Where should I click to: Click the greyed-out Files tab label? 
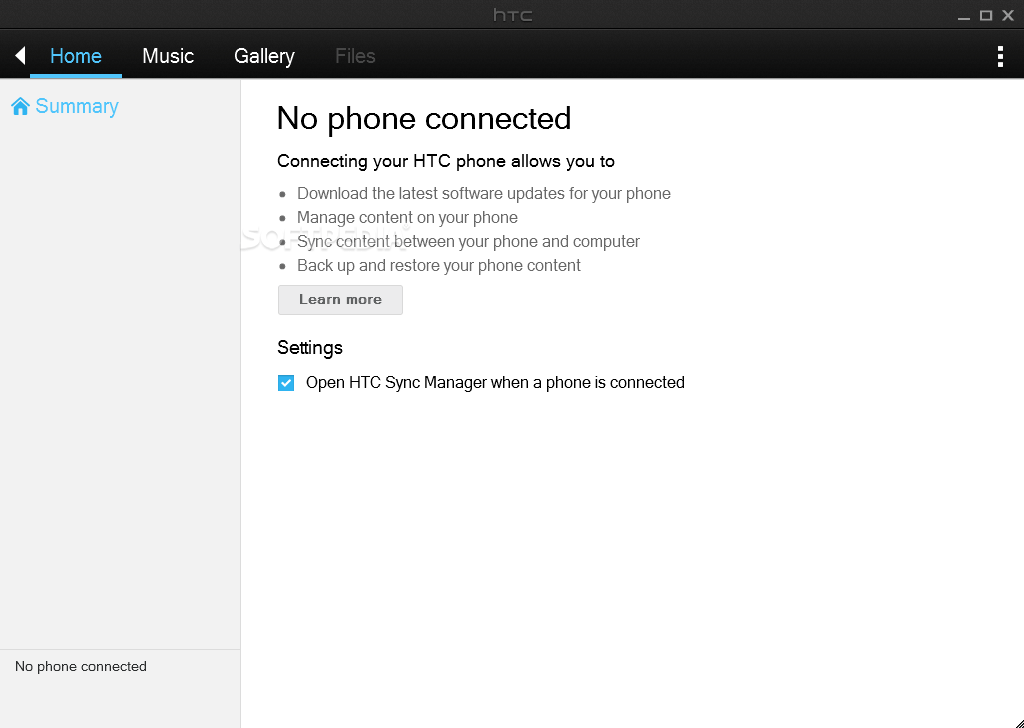click(355, 56)
